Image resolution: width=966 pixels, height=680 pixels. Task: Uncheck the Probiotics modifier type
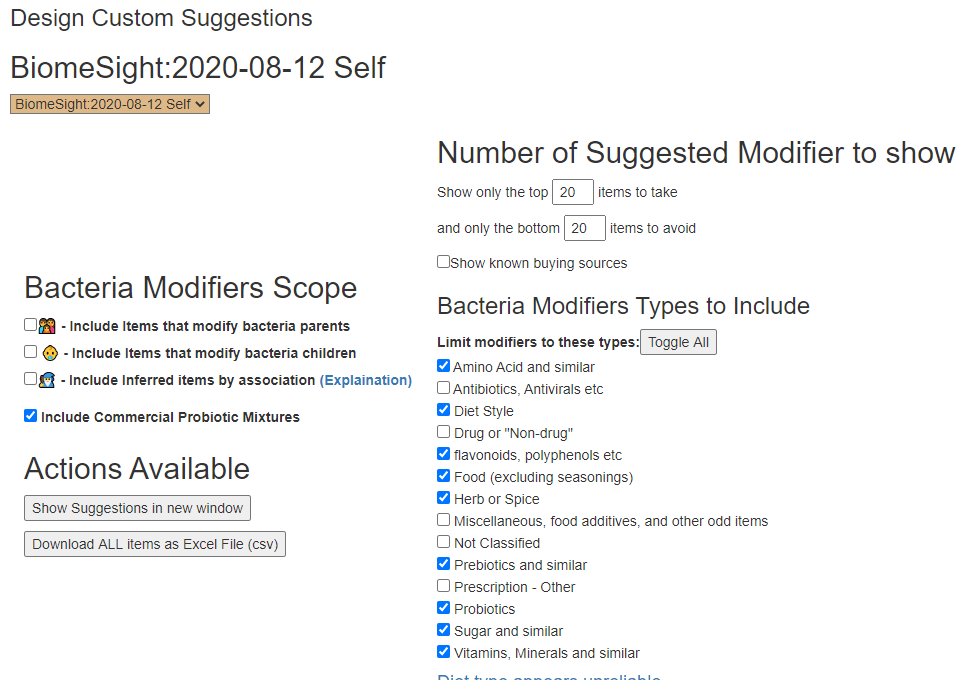click(x=444, y=608)
